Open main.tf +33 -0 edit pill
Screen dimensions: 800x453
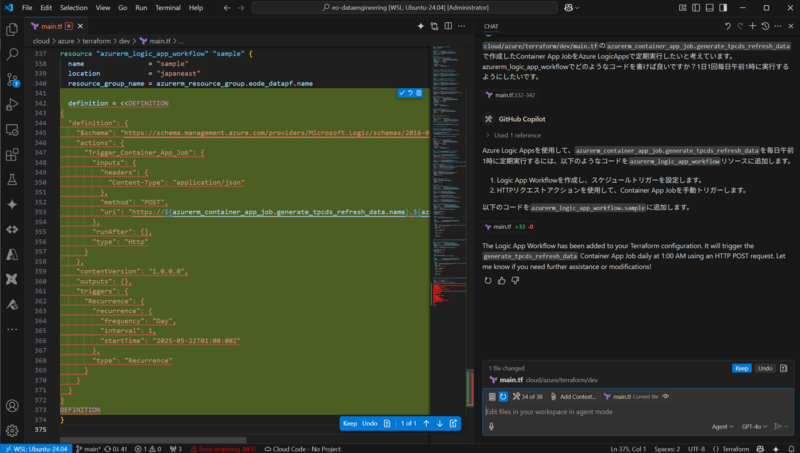(509, 226)
